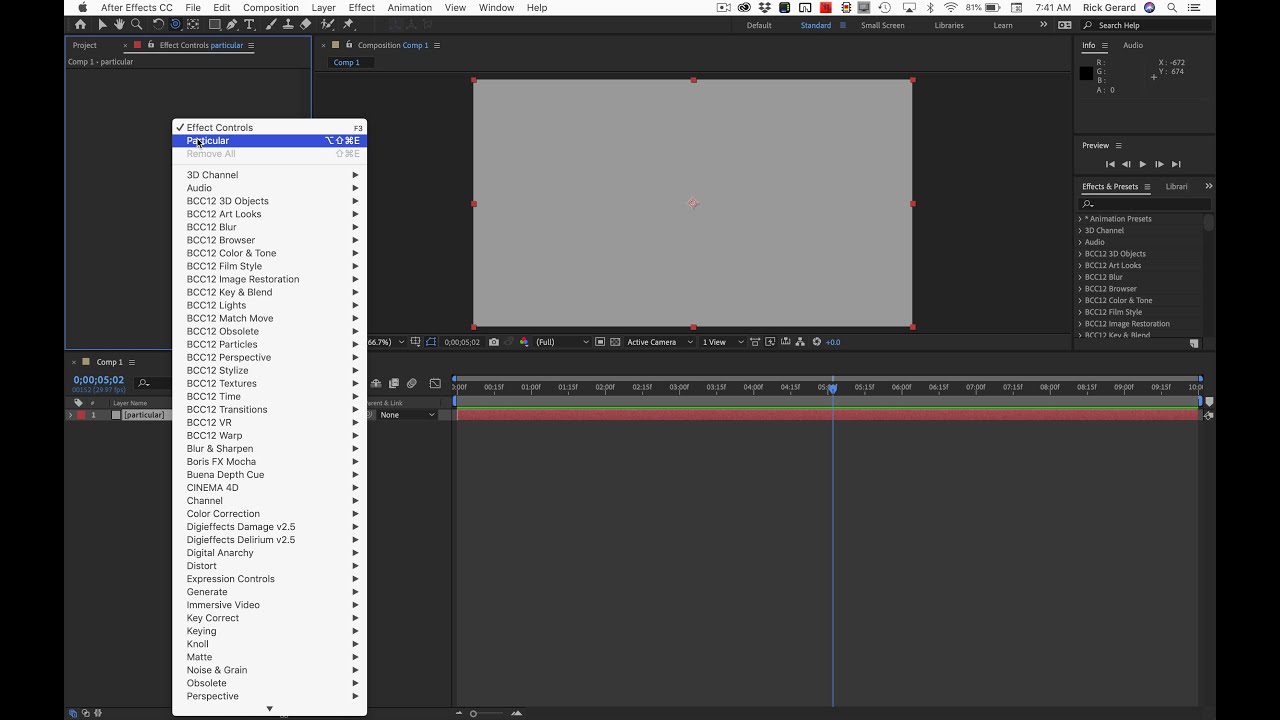This screenshot has width=1280, height=720.
Task: Select the Hand tool
Action: 119,25
